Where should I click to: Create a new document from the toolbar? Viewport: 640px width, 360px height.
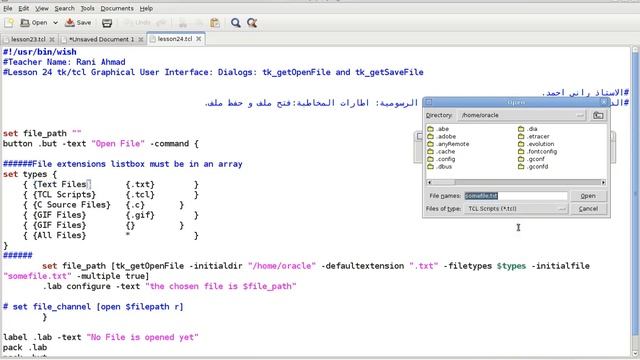[x=9, y=23]
